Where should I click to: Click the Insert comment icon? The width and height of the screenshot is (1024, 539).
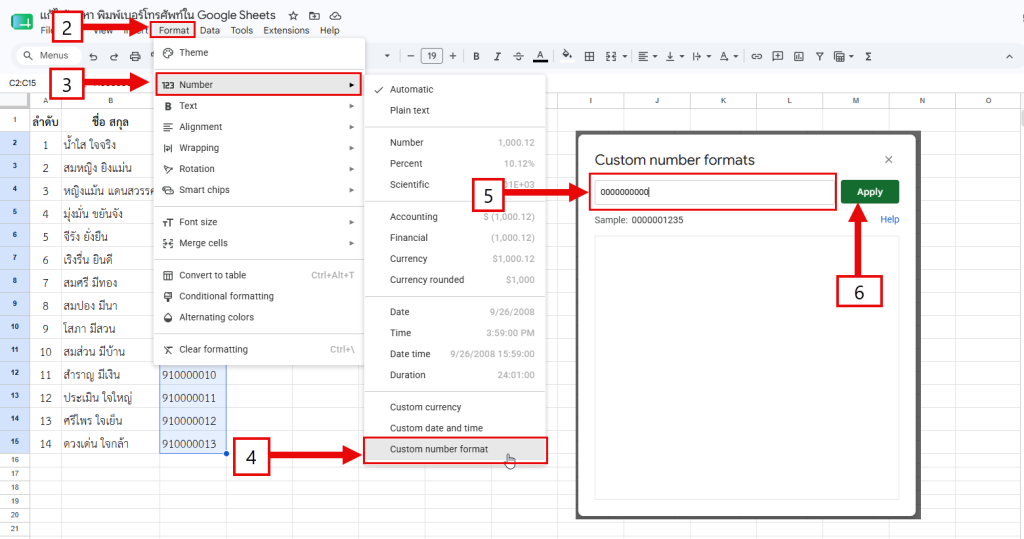click(x=777, y=57)
